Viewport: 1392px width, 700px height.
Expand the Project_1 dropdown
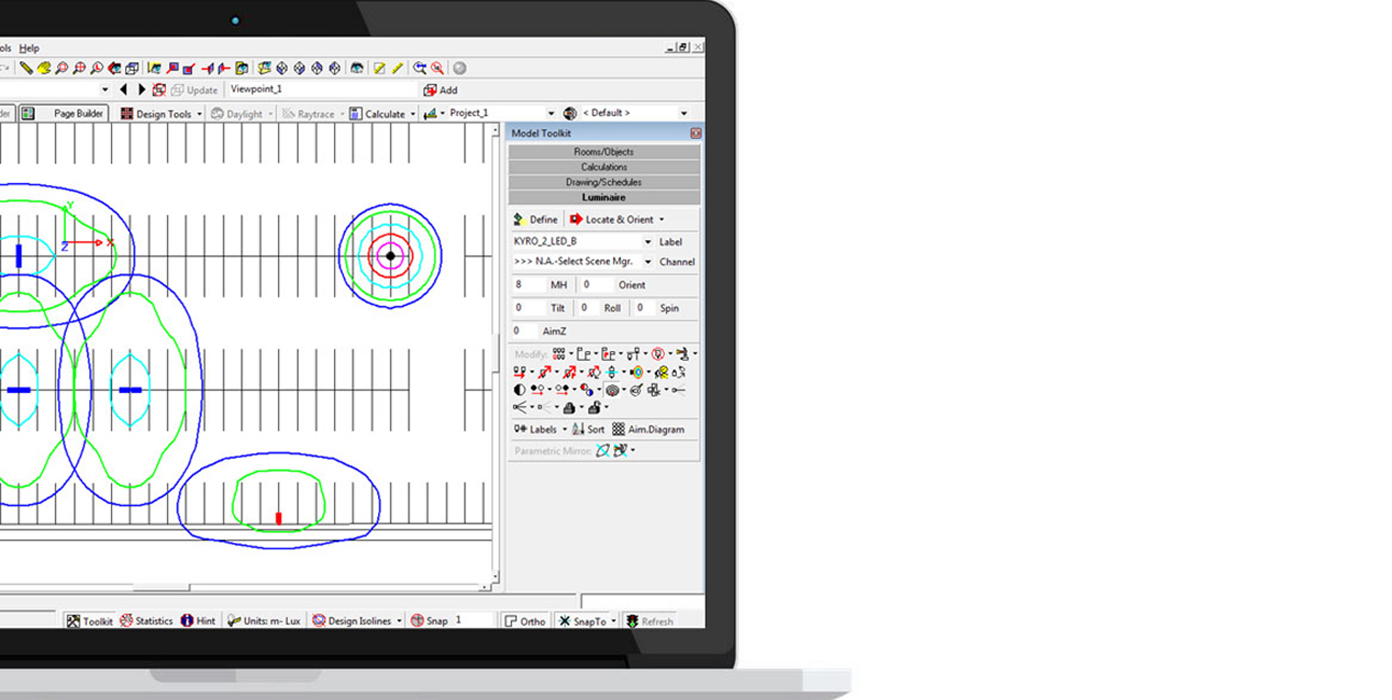point(550,114)
